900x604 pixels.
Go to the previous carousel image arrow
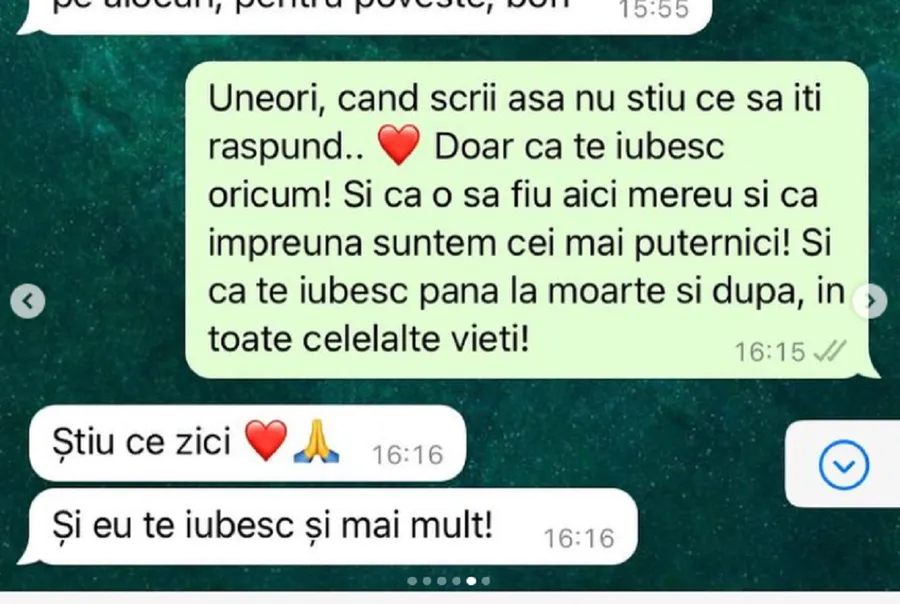pos(28,301)
